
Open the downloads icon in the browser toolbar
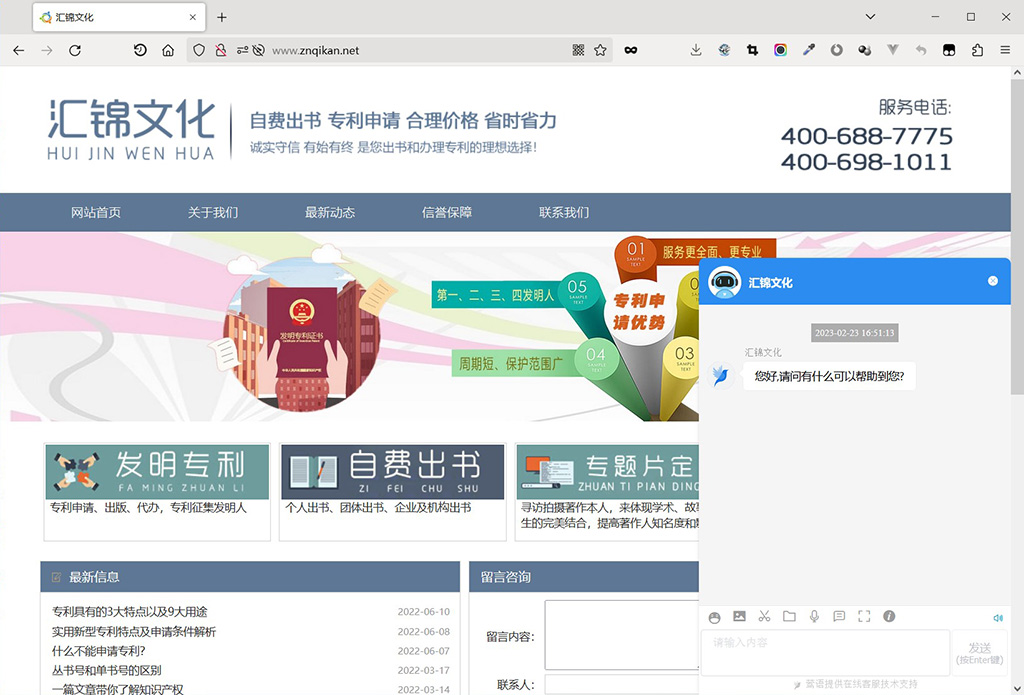(x=696, y=49)
